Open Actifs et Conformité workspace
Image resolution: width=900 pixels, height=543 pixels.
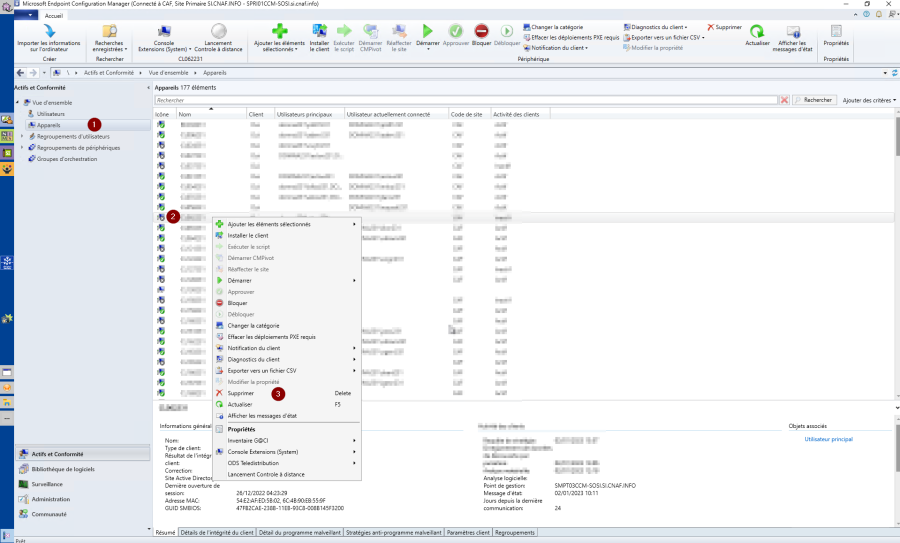click(83, 454)
